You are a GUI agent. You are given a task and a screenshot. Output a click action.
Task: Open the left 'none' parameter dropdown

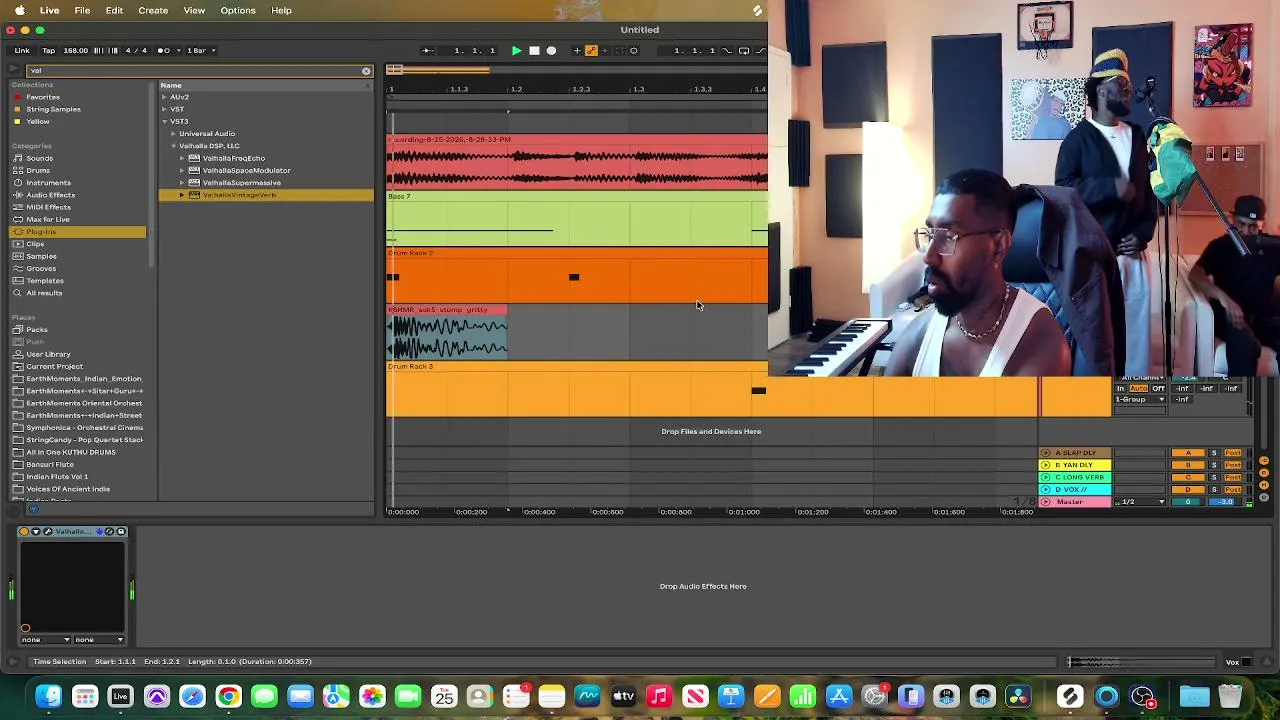46,640
